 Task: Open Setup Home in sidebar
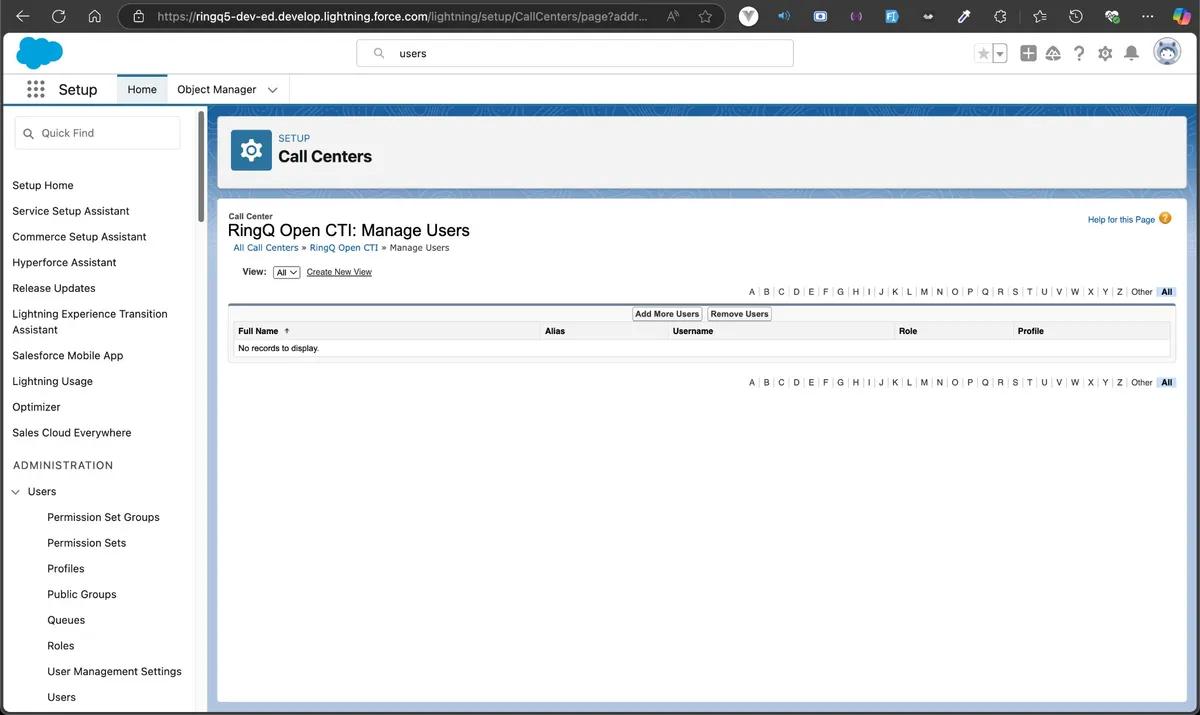(x=43, y=185)
